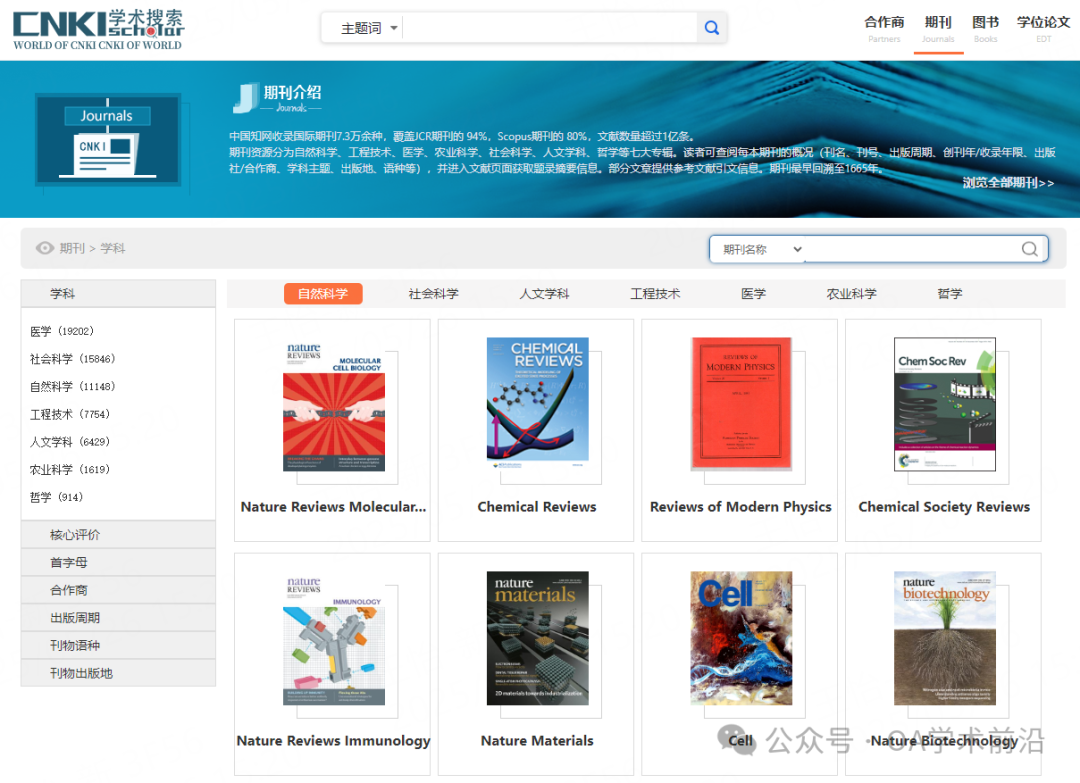Viewport: 1080px width, 783px height.
Task: Filter by 人文学科 (6429) in sidebar
Action: tap(70, 441)
